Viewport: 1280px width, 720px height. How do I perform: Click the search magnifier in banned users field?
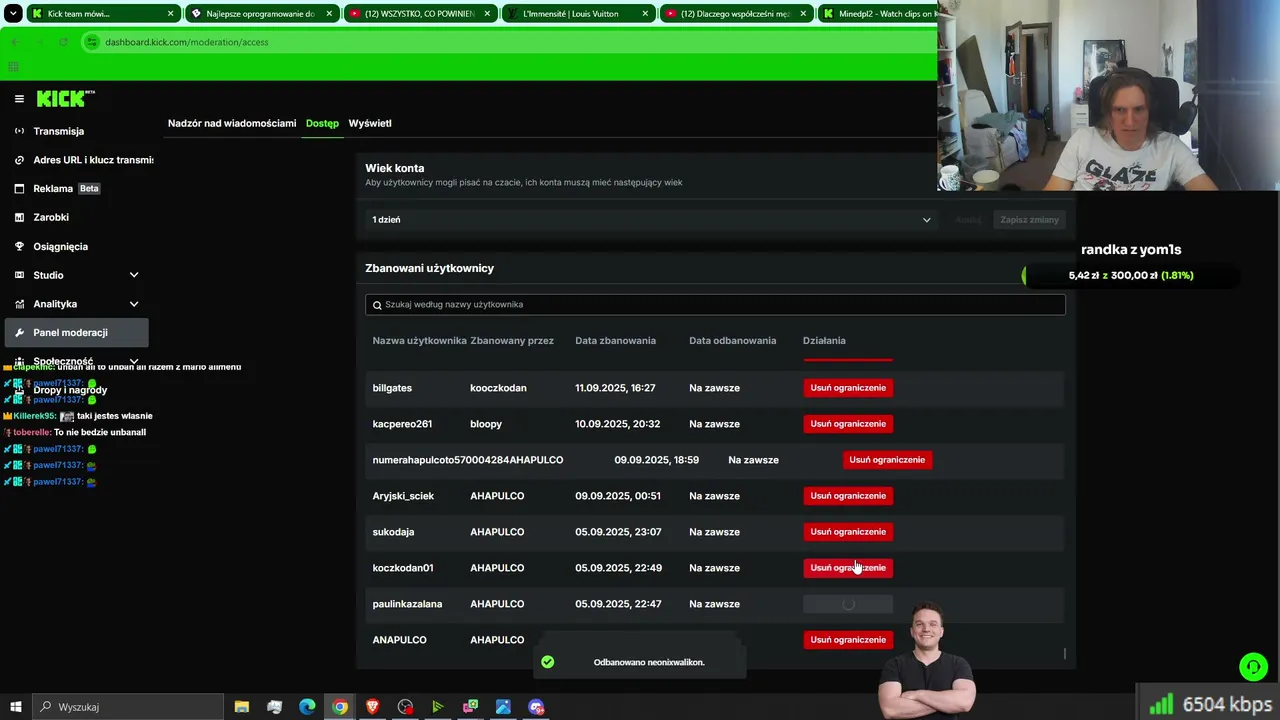pyautogui.click(x=377, y=305)
